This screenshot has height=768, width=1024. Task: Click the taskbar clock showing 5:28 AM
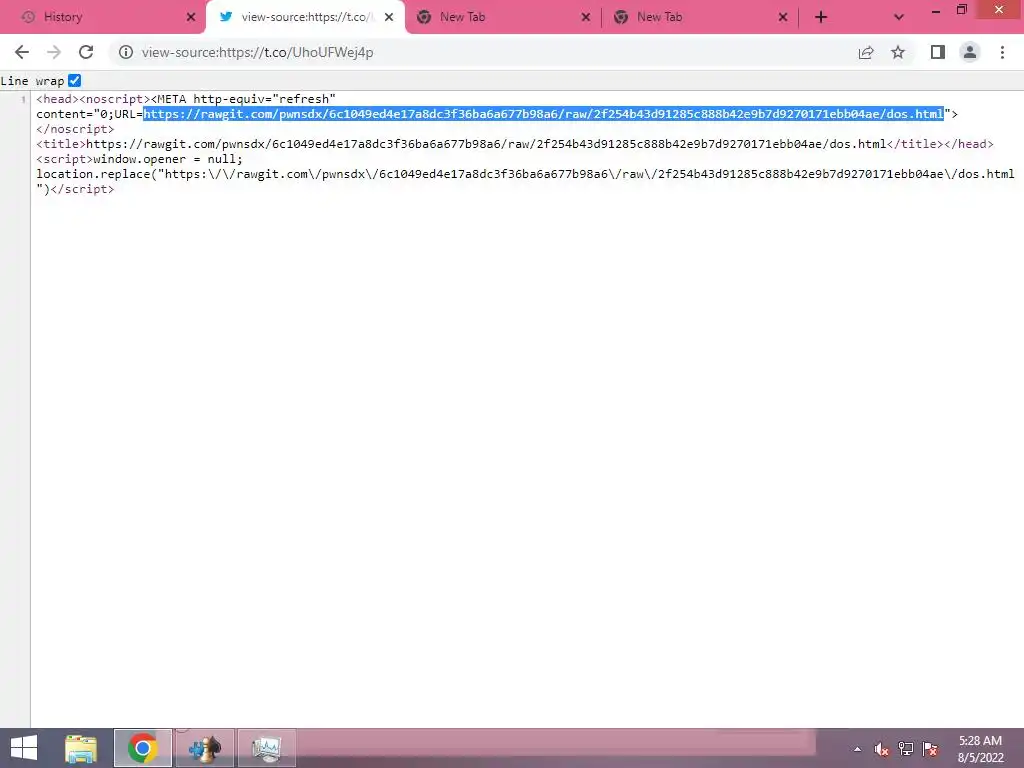click(x=980, y=749)
